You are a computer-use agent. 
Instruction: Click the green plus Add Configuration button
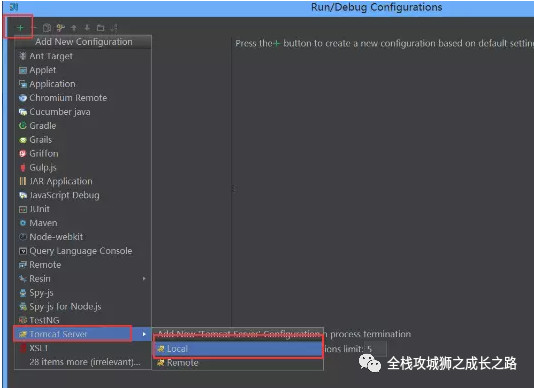pos(20,28)
